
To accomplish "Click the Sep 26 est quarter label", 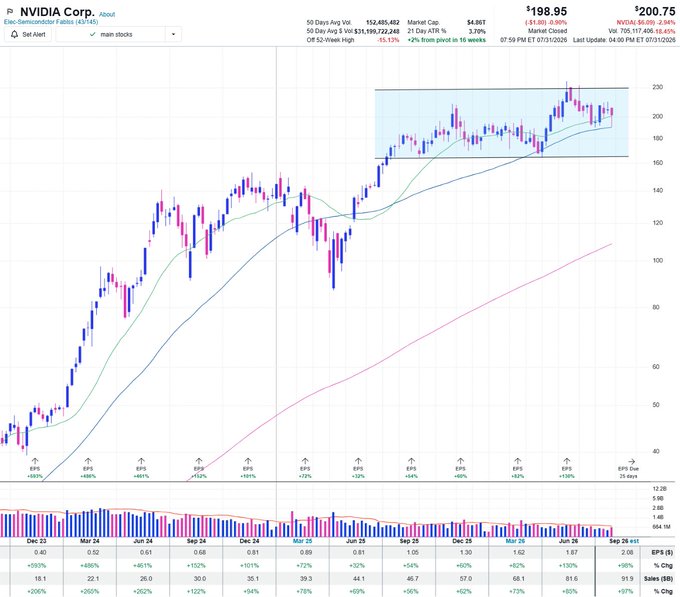I will pyautogui.click(x=624, y=541).
